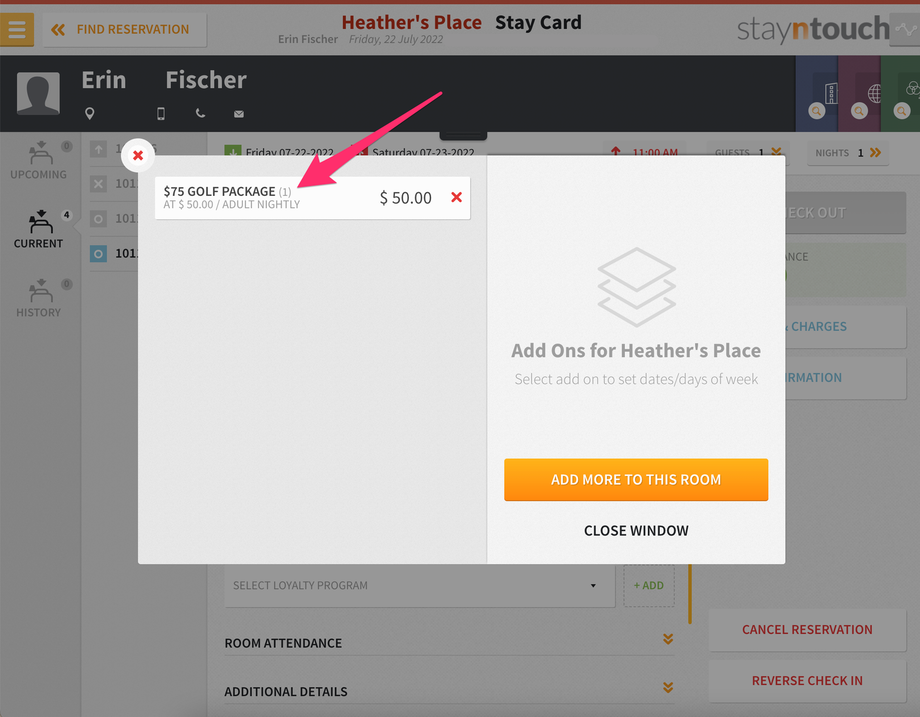Click Close Window link

coord(636,530)
